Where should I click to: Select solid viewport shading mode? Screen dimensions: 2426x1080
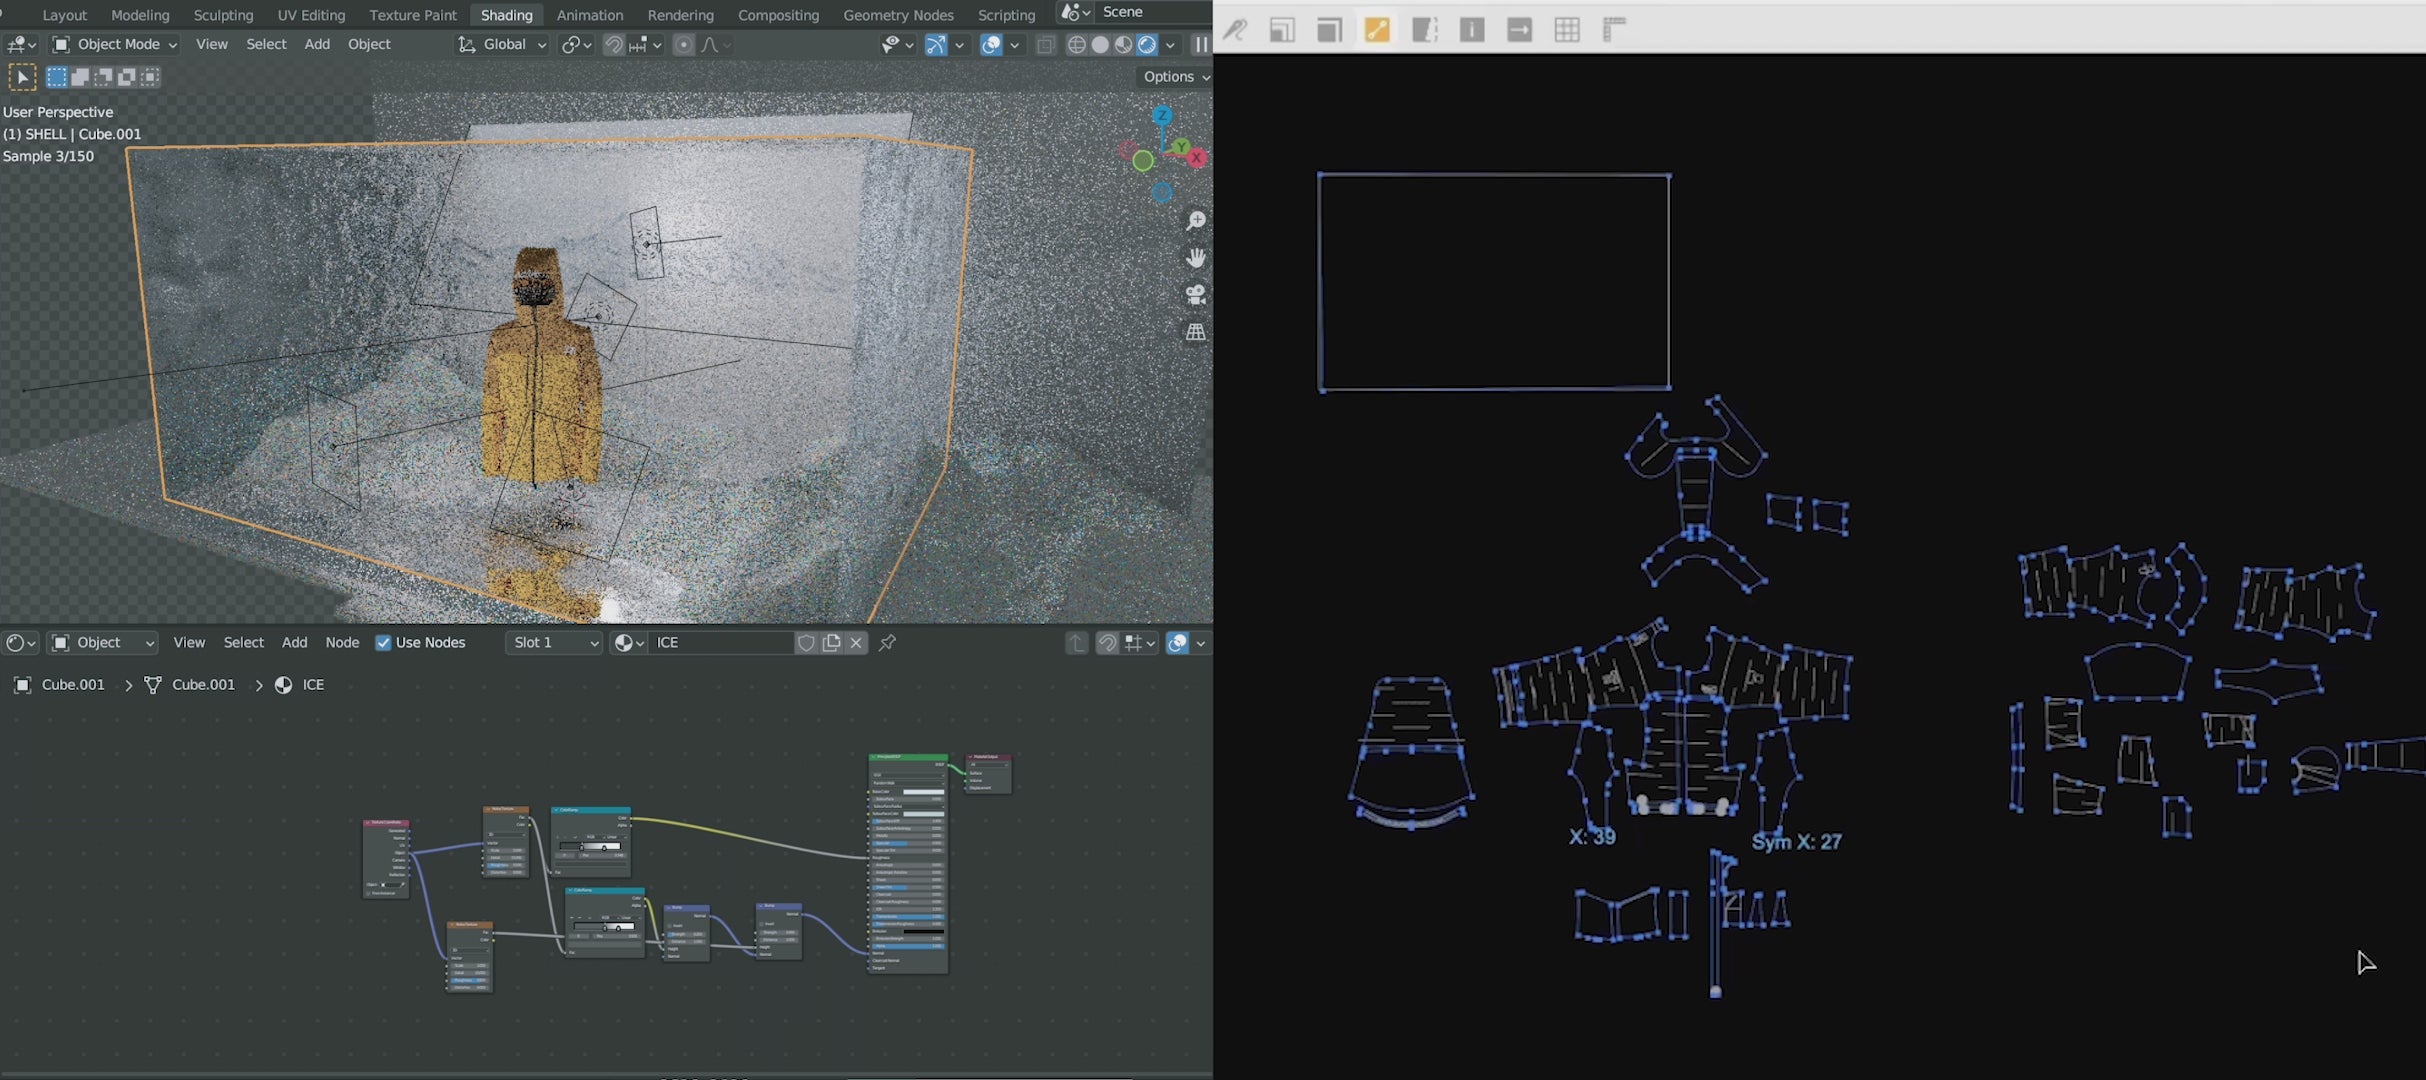(x=1100, y=45)
